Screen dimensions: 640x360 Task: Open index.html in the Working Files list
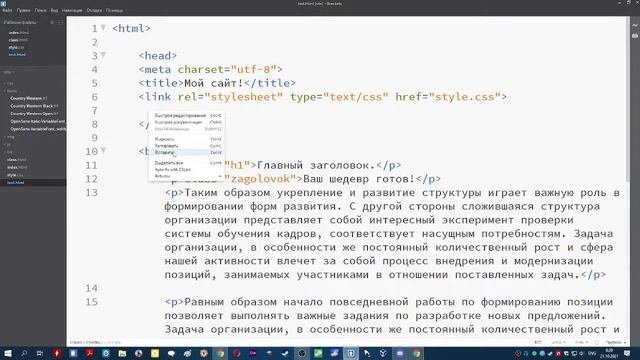coord(19,33)
